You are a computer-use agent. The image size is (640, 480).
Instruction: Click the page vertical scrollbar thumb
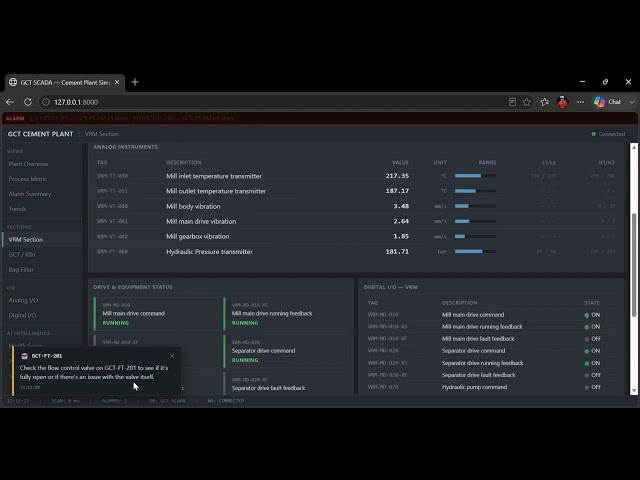click(634, 265)
